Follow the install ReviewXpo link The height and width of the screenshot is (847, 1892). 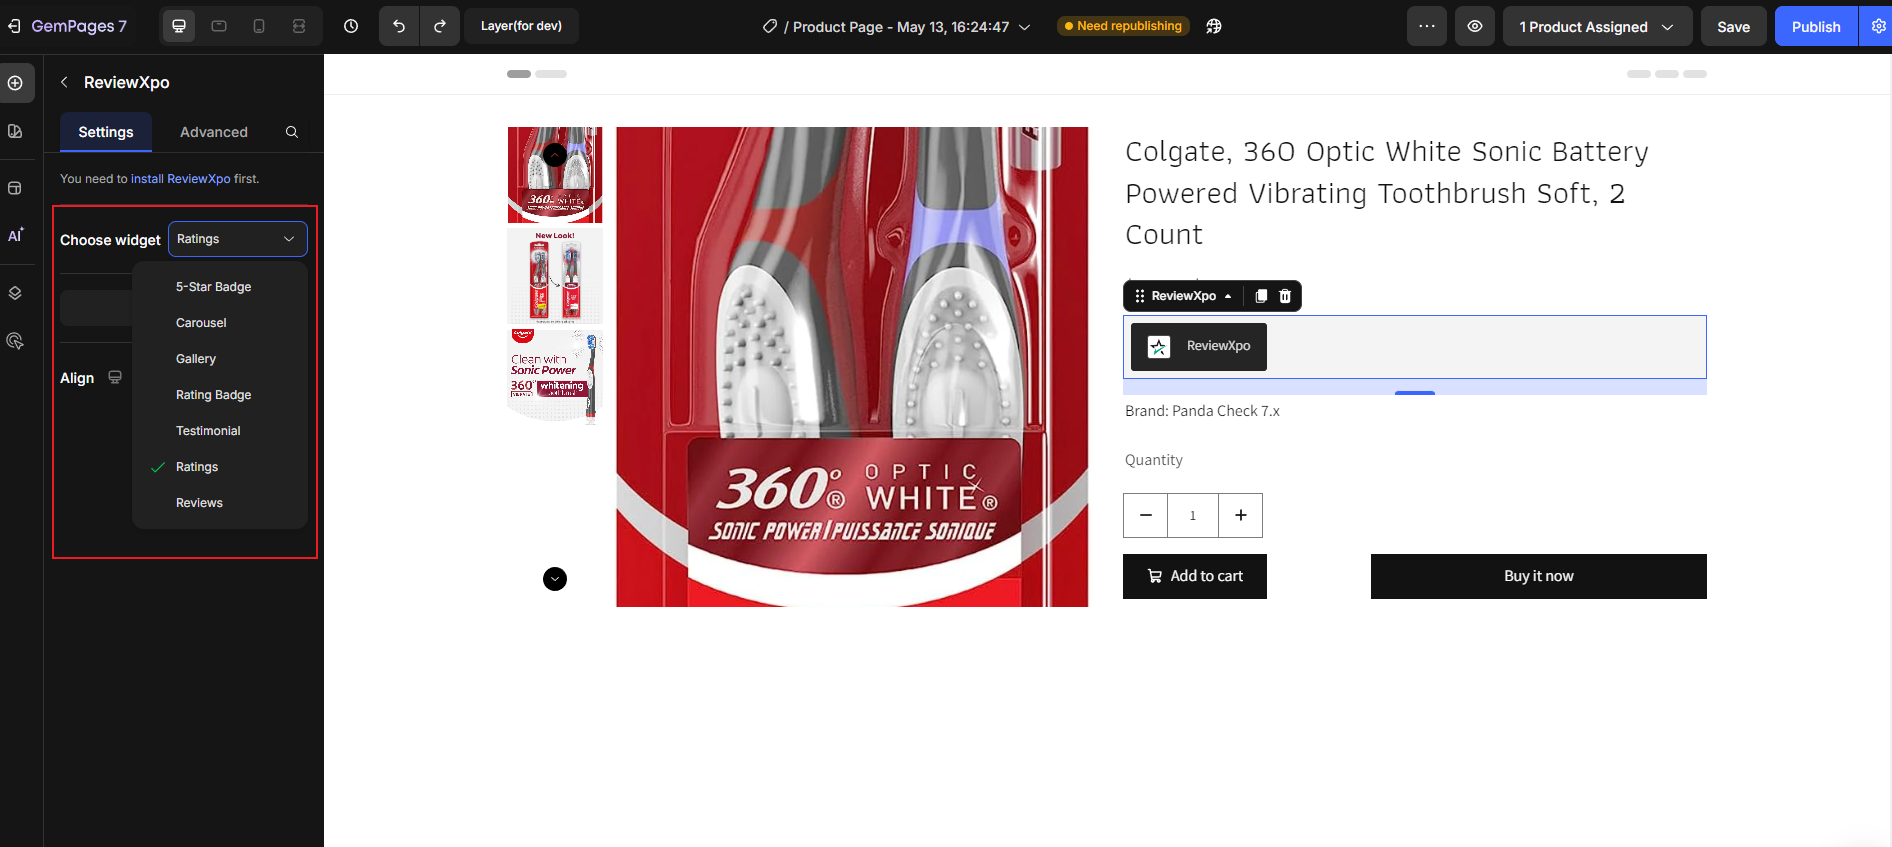point(180,179)
